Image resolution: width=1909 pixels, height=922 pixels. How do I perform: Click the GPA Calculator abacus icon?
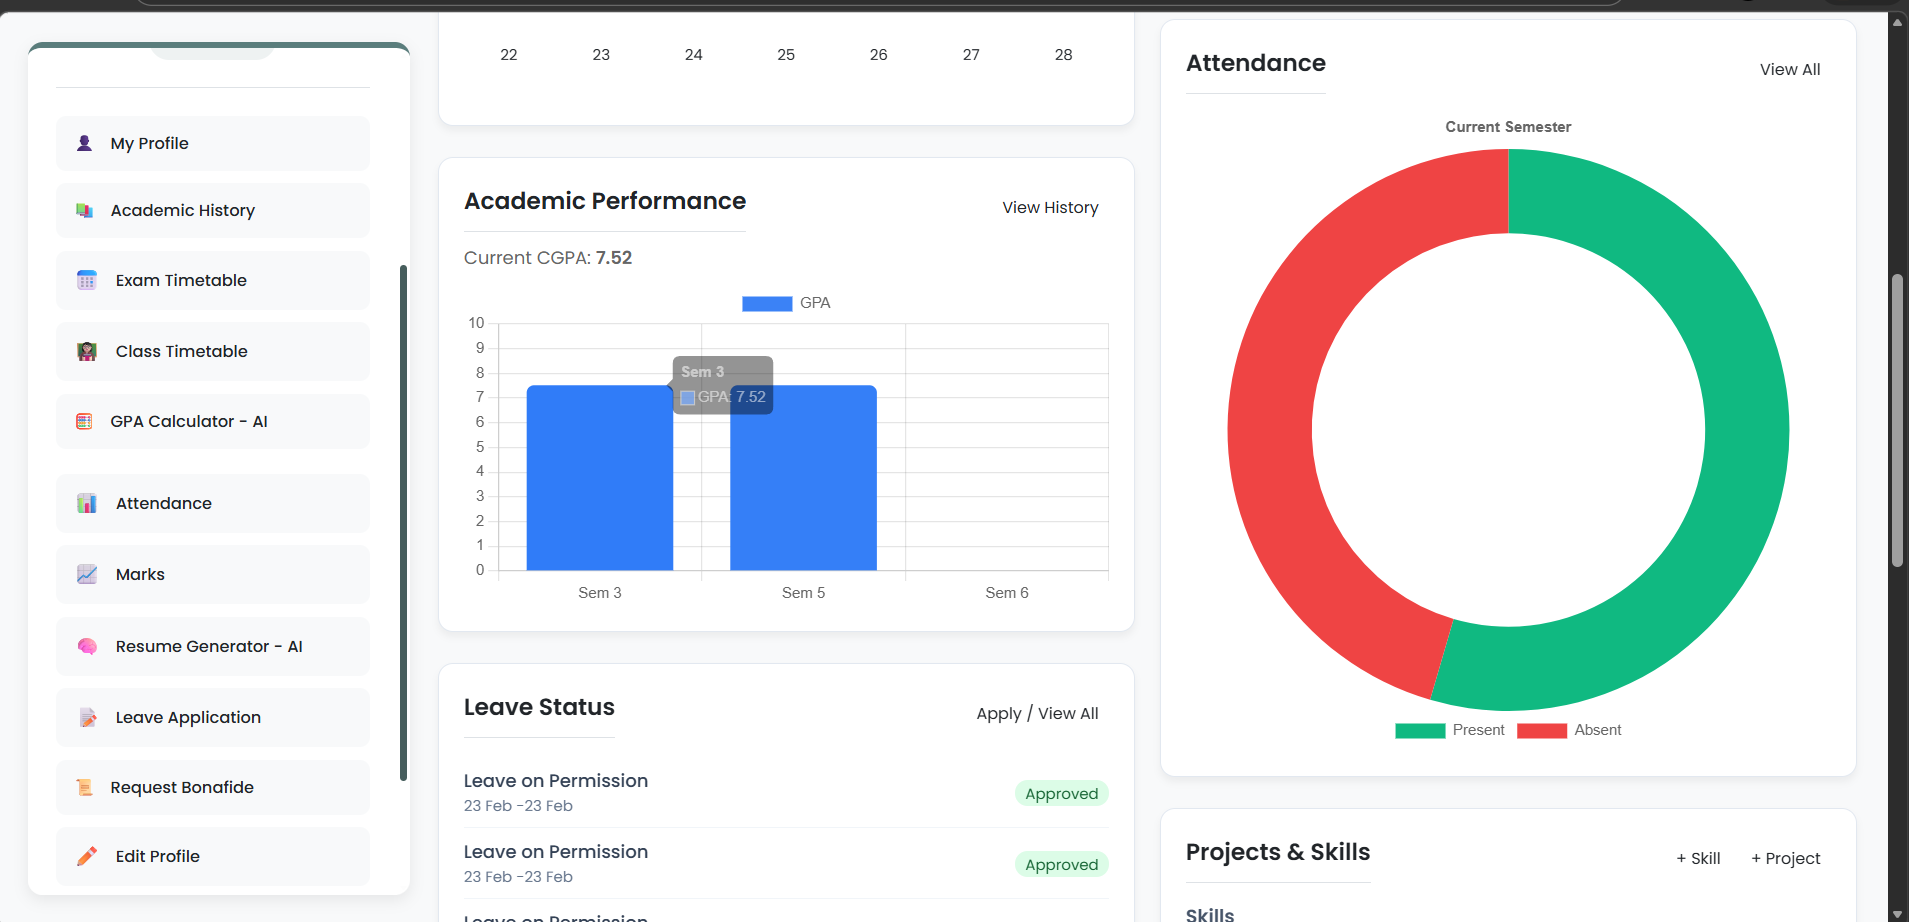point(85,421)
